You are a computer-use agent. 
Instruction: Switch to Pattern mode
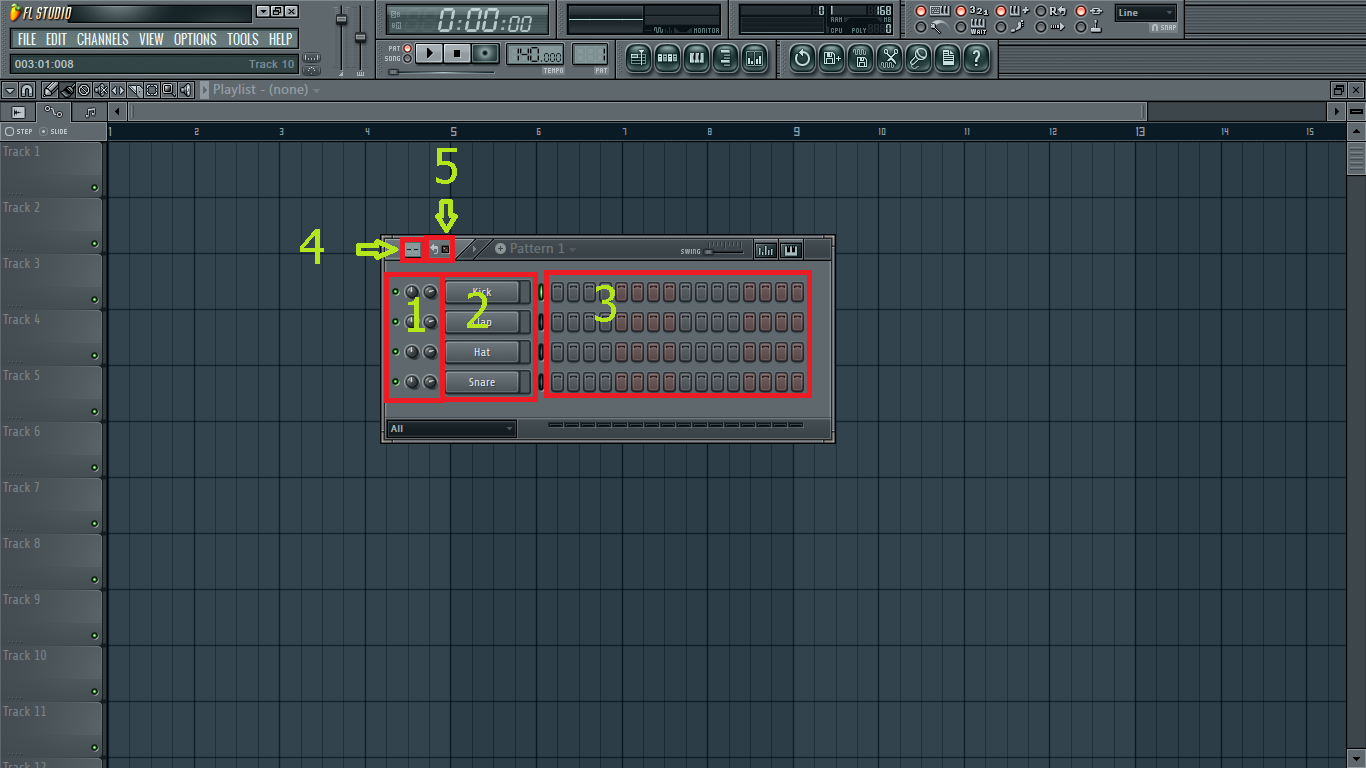[408, 48]
